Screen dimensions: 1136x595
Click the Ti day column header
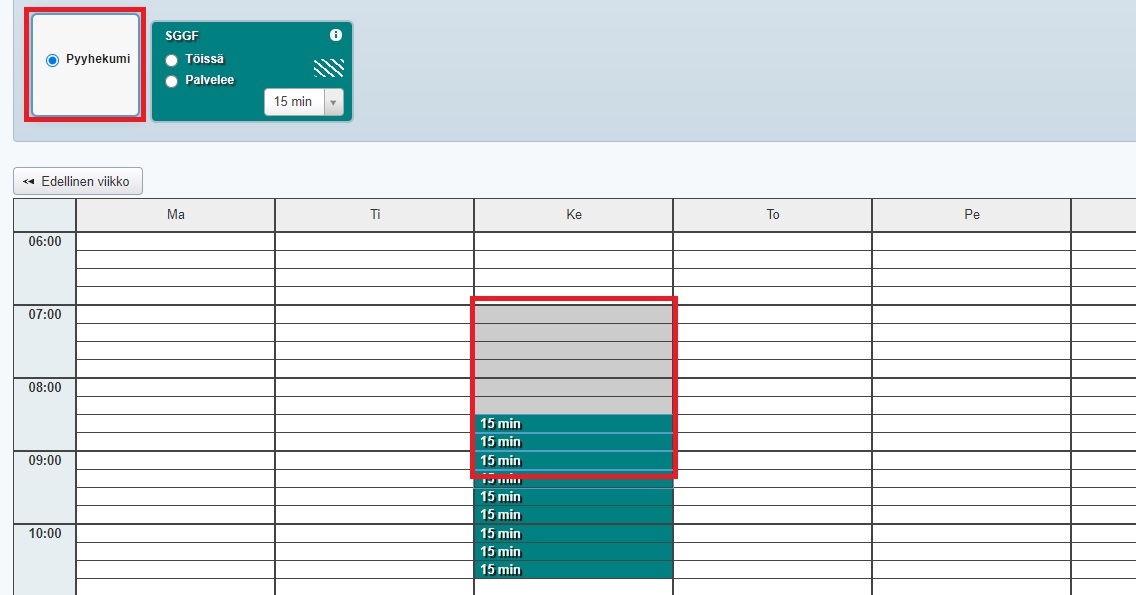374,215
